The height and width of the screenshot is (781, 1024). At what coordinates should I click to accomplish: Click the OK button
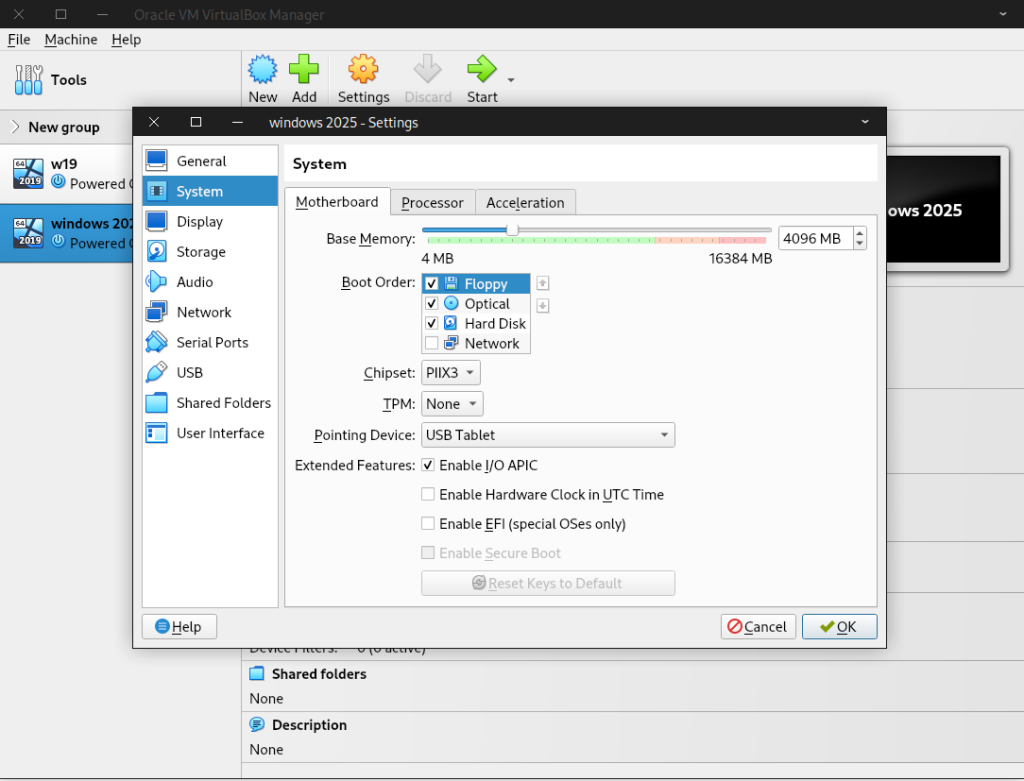point(839,627)
